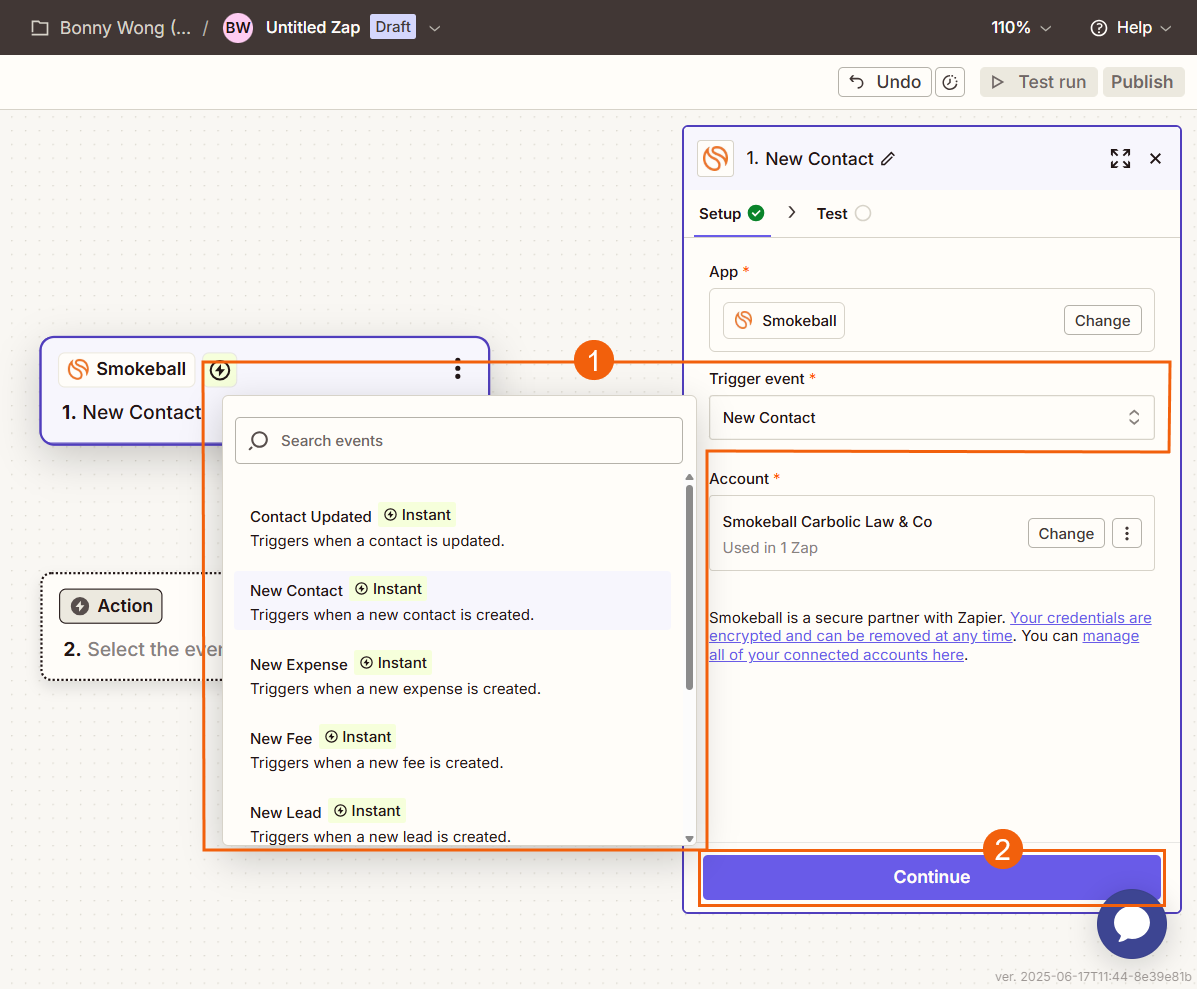Select the New Expense trigger

tap(452, 676)
